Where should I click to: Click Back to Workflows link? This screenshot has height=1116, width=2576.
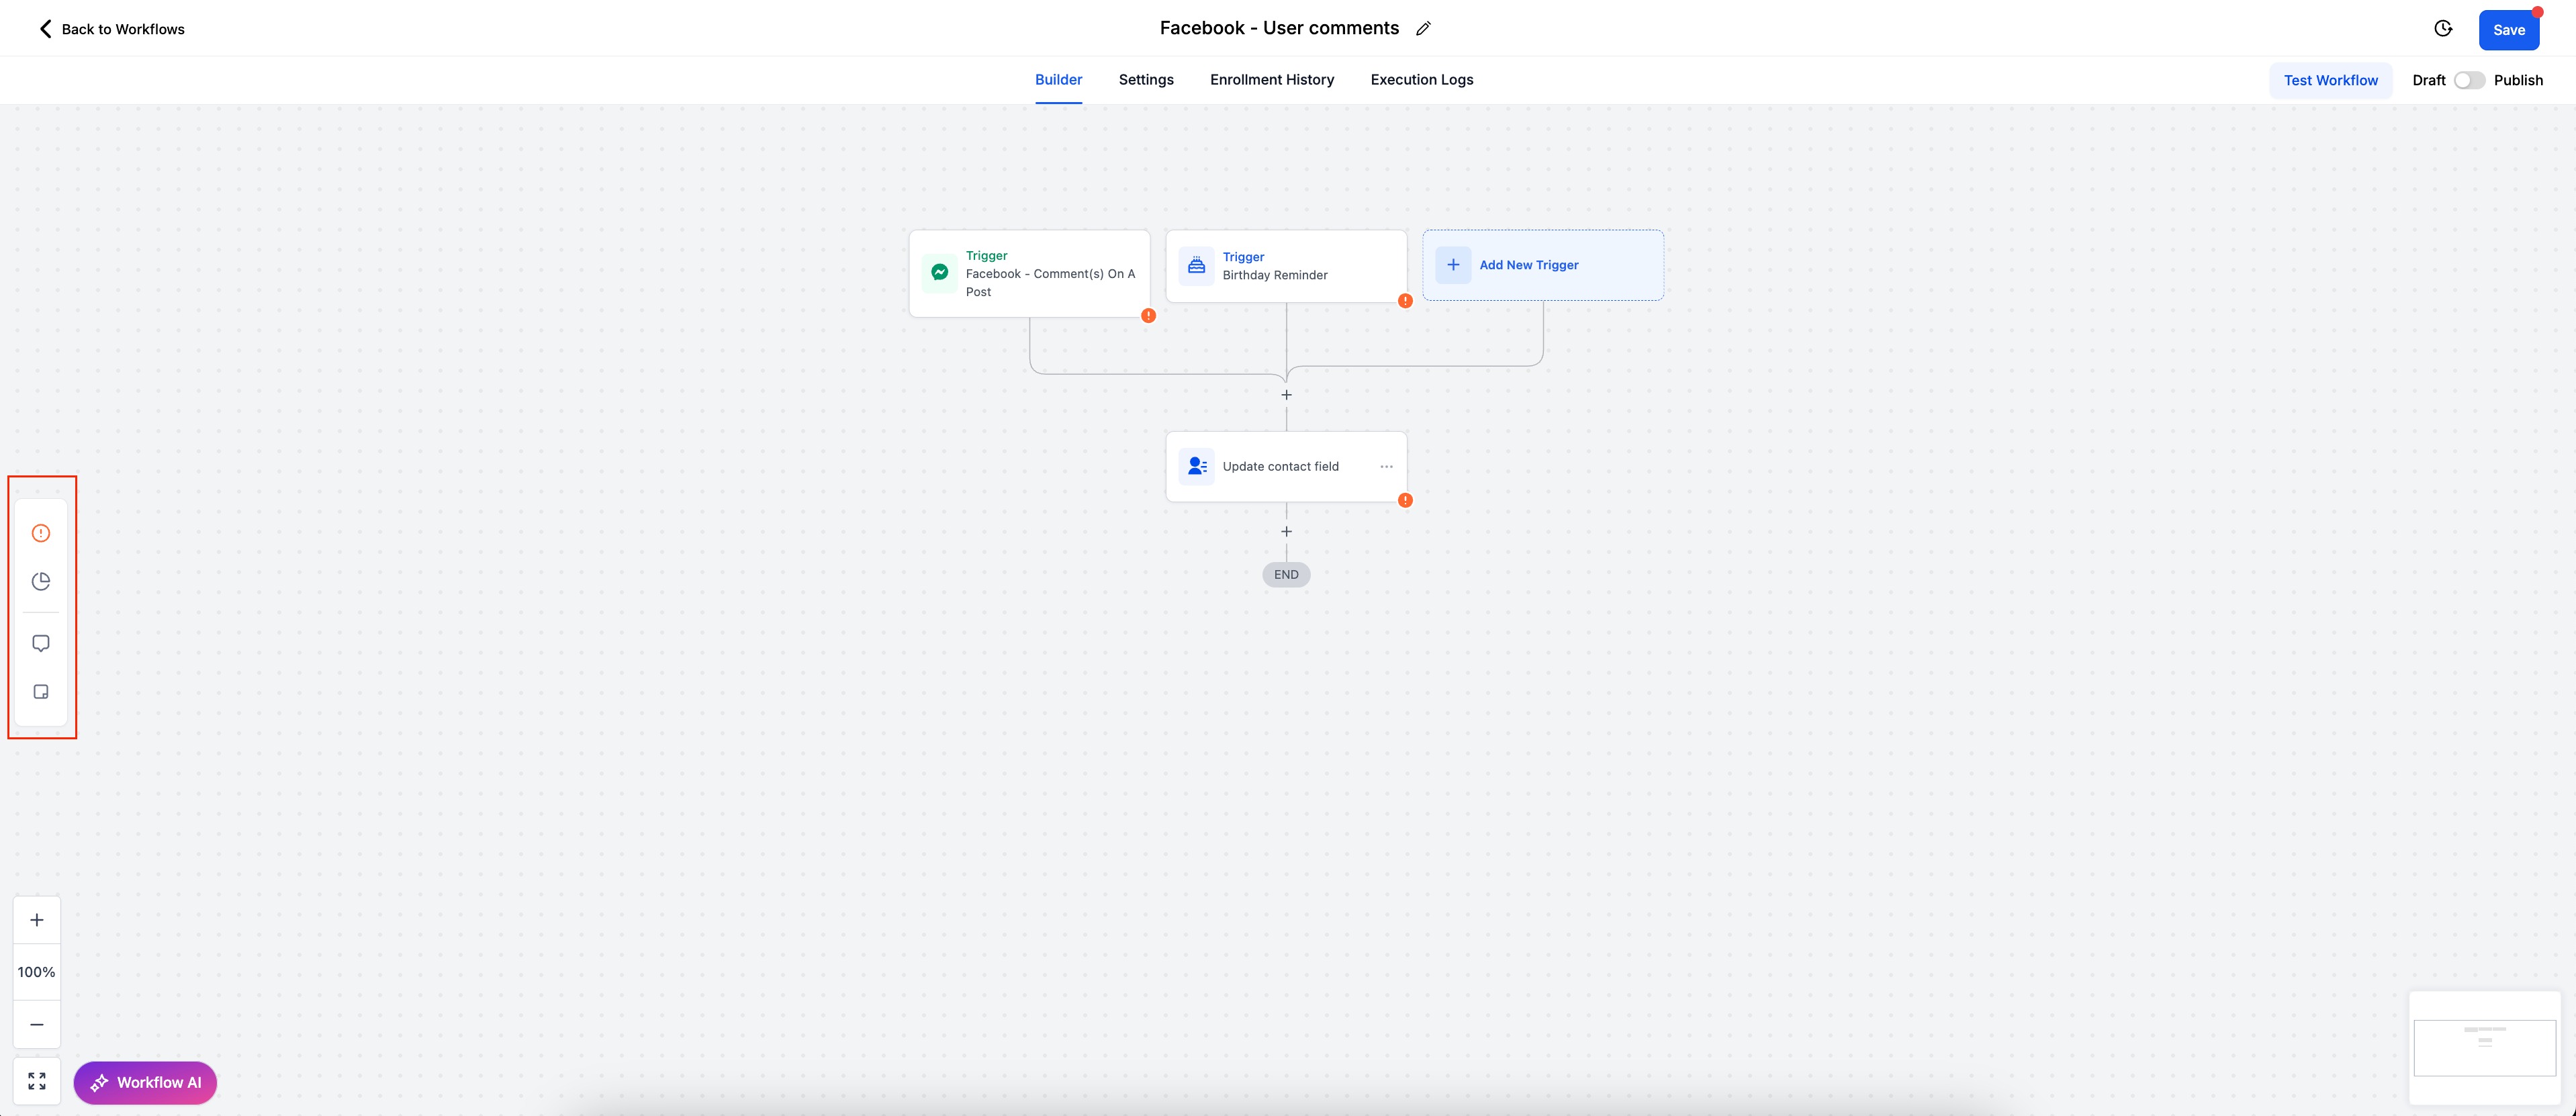pos(111,29)
